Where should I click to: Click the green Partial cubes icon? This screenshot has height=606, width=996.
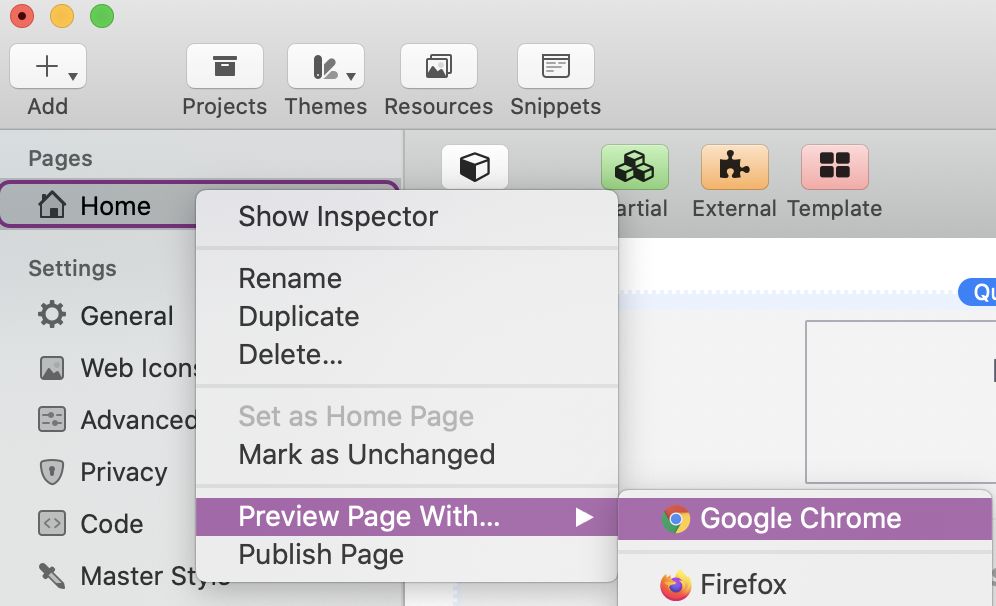tap(634, 168)
